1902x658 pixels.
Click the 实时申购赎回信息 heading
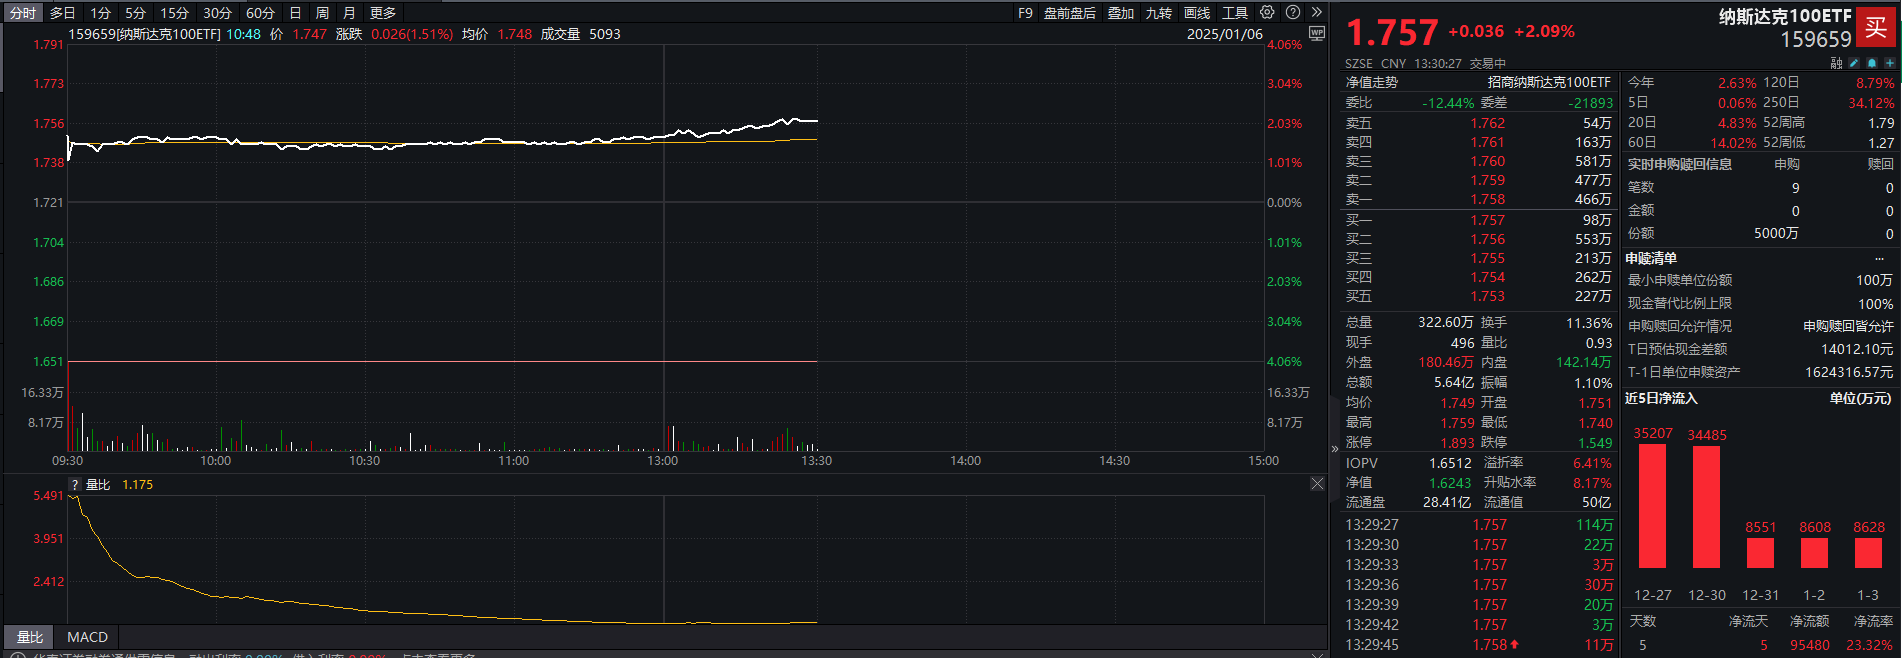tap(1680, 164)
